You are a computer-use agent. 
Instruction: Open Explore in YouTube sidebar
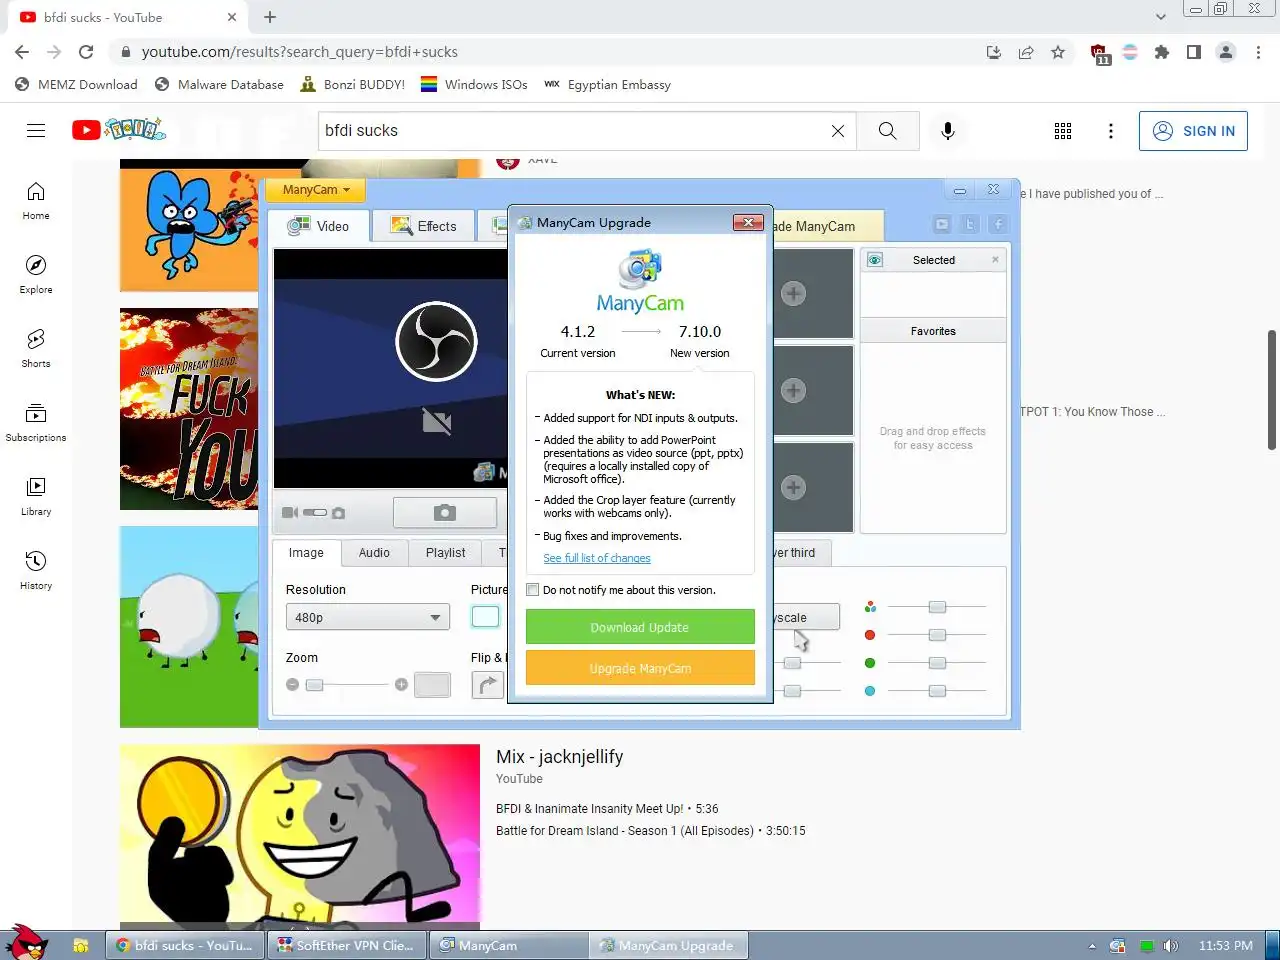point(36,275)
